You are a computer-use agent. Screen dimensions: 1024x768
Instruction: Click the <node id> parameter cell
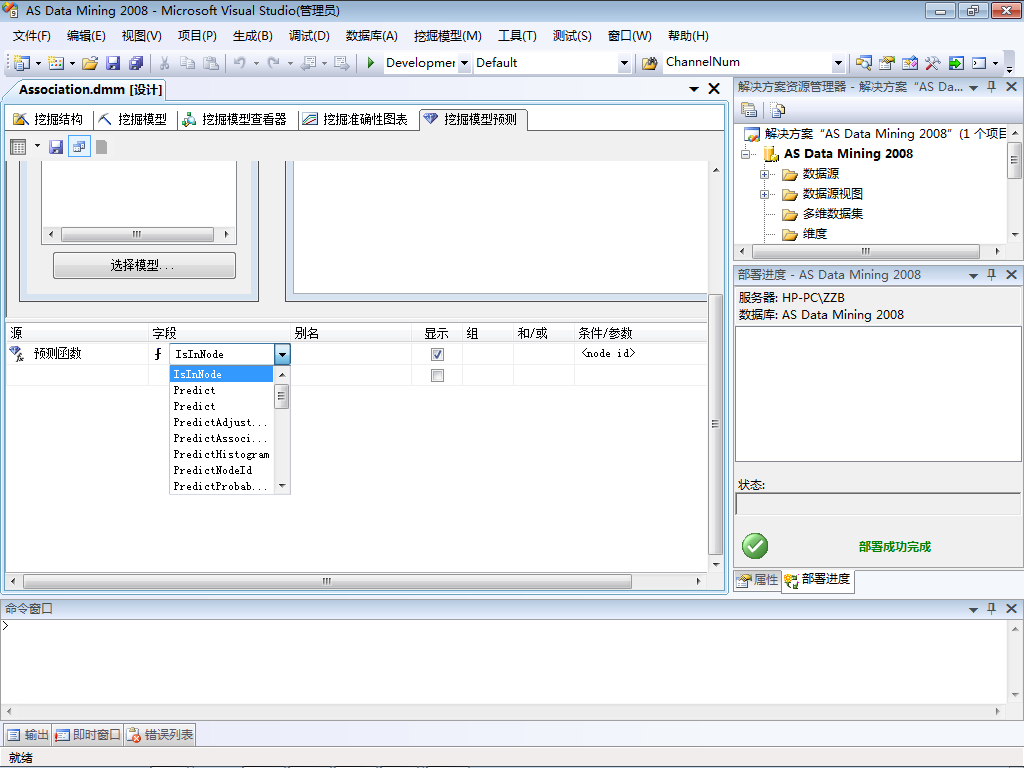[640, 353]
